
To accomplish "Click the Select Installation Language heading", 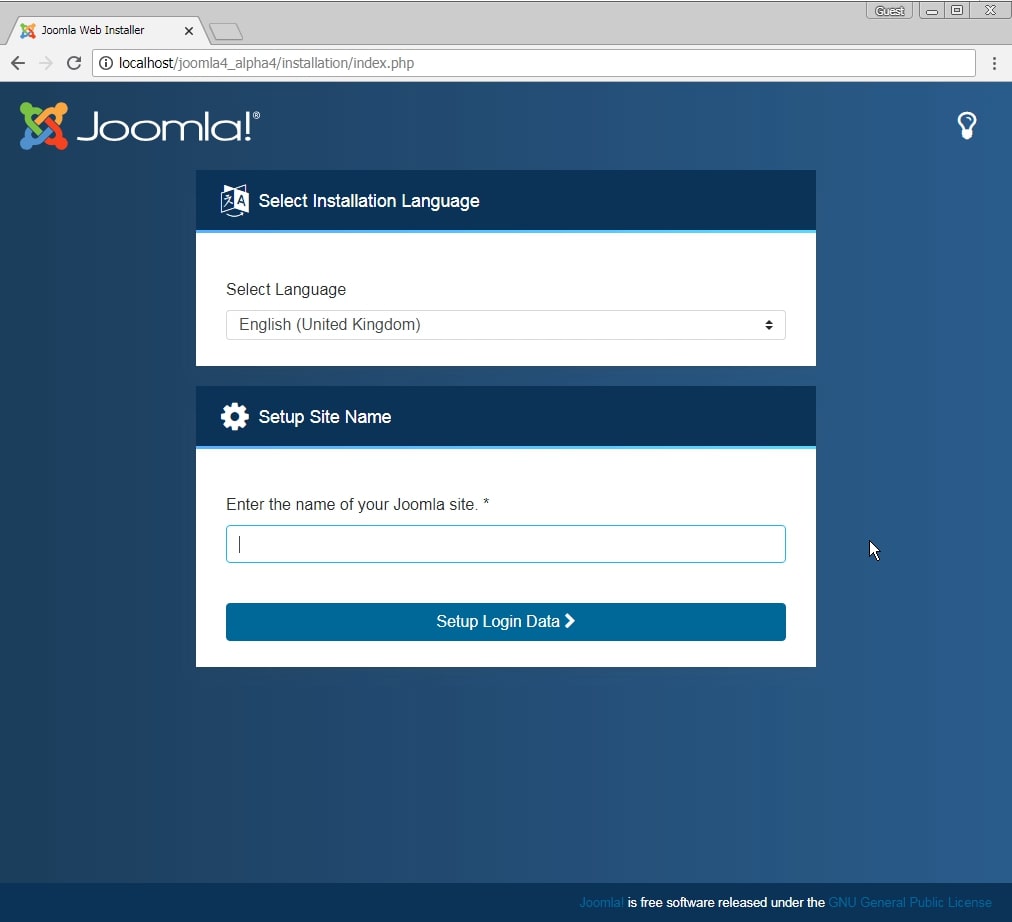I will (369, 201).
